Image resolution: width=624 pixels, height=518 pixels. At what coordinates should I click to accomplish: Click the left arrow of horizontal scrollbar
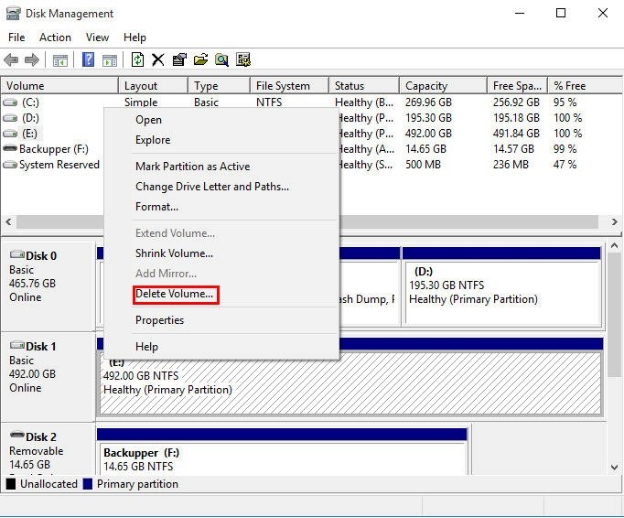[x=8, y=222]
